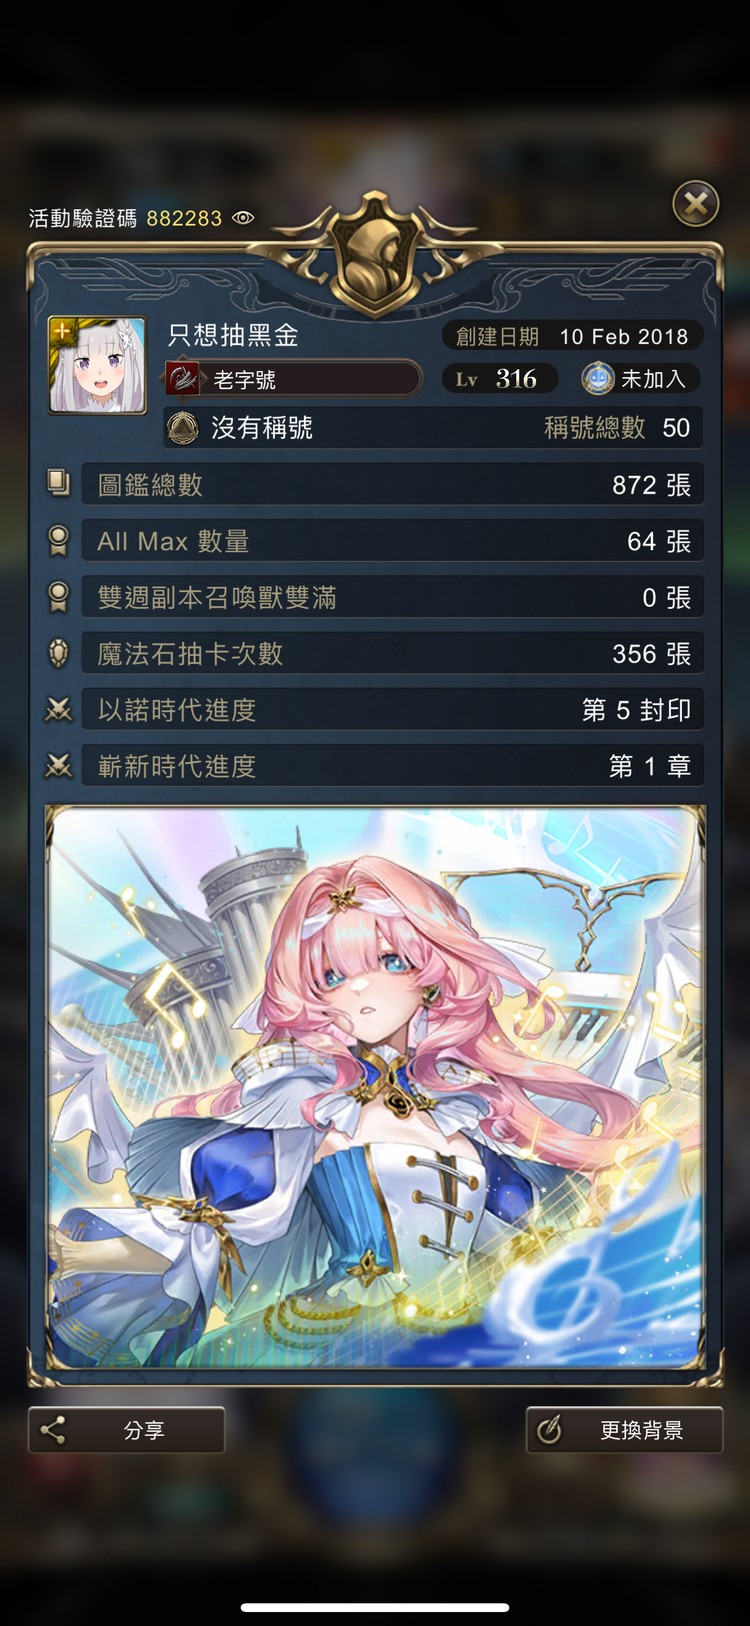Open the title medal icon by 沒有稱號
Image resolution: width=750 pixels, height=1626 pixels.
tap(182, 428)
